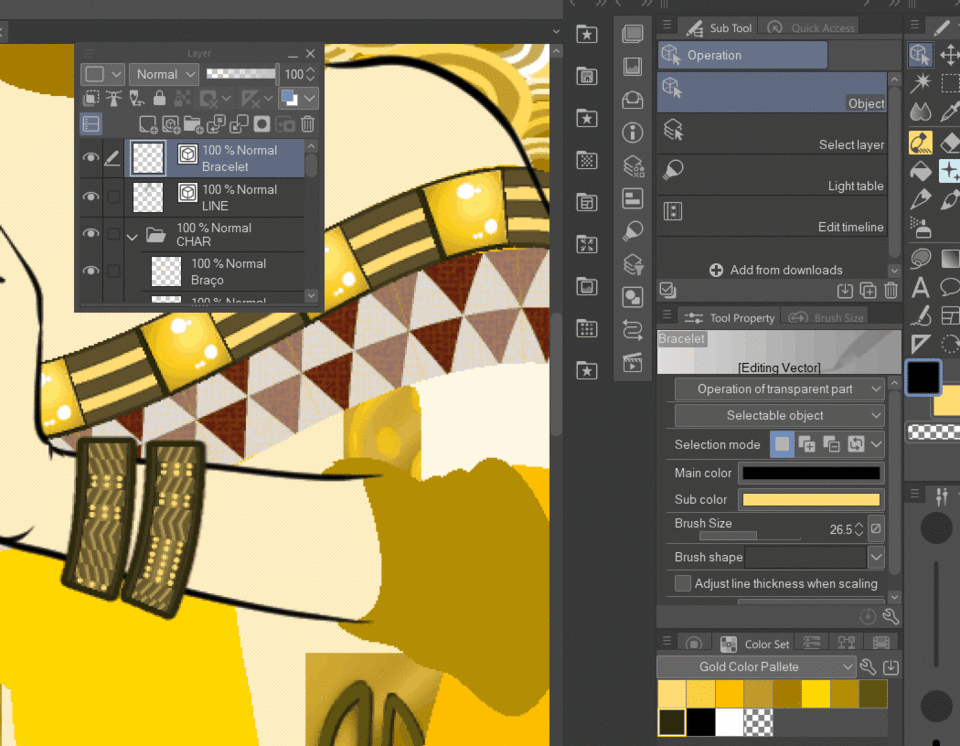Click the New vector layer icon
The width and height of the screenshot is (960, 746).
[x=171, y=124]
